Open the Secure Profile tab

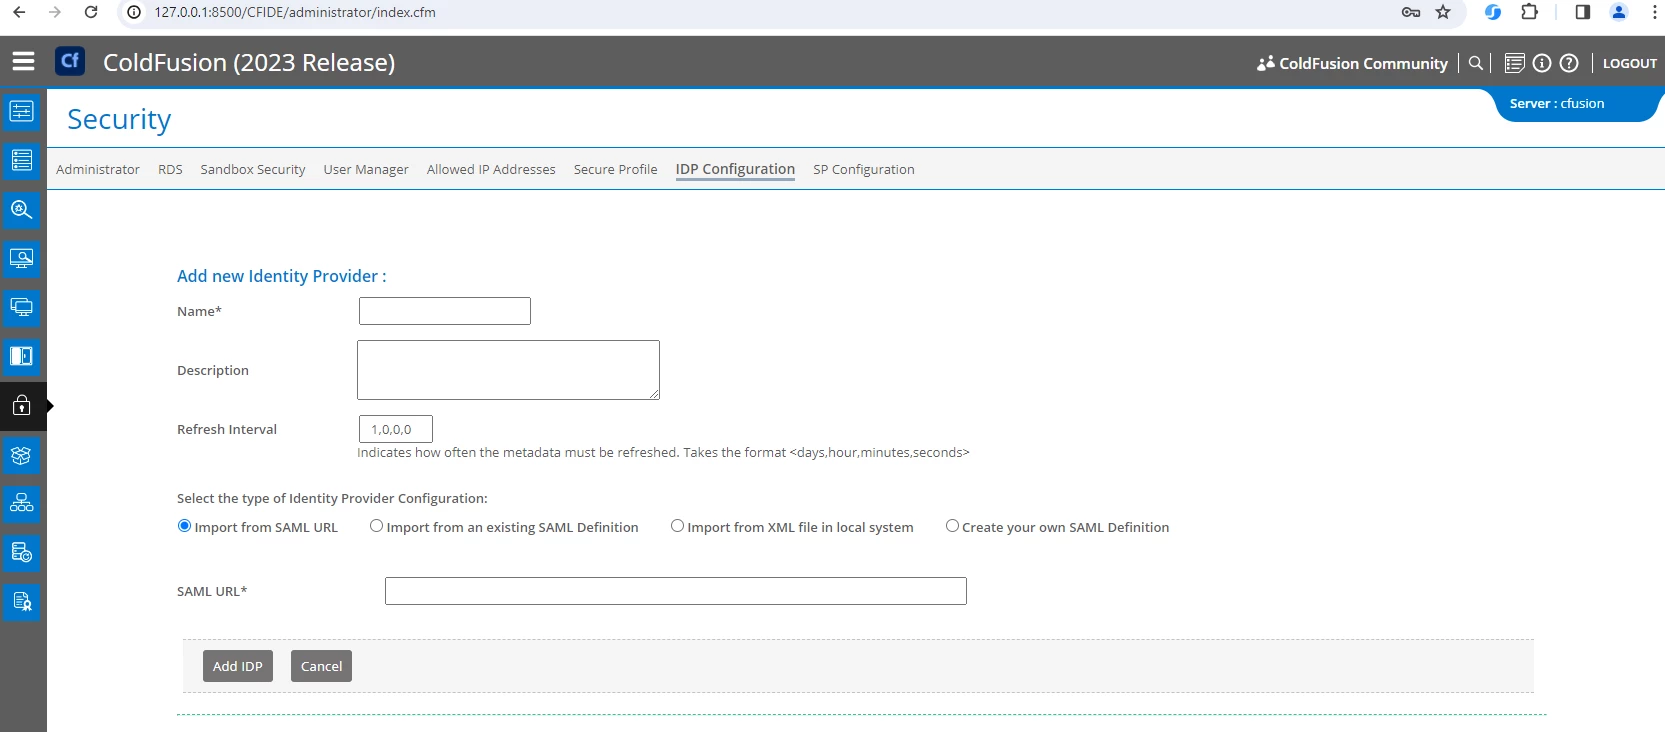(x=615, y=169)
